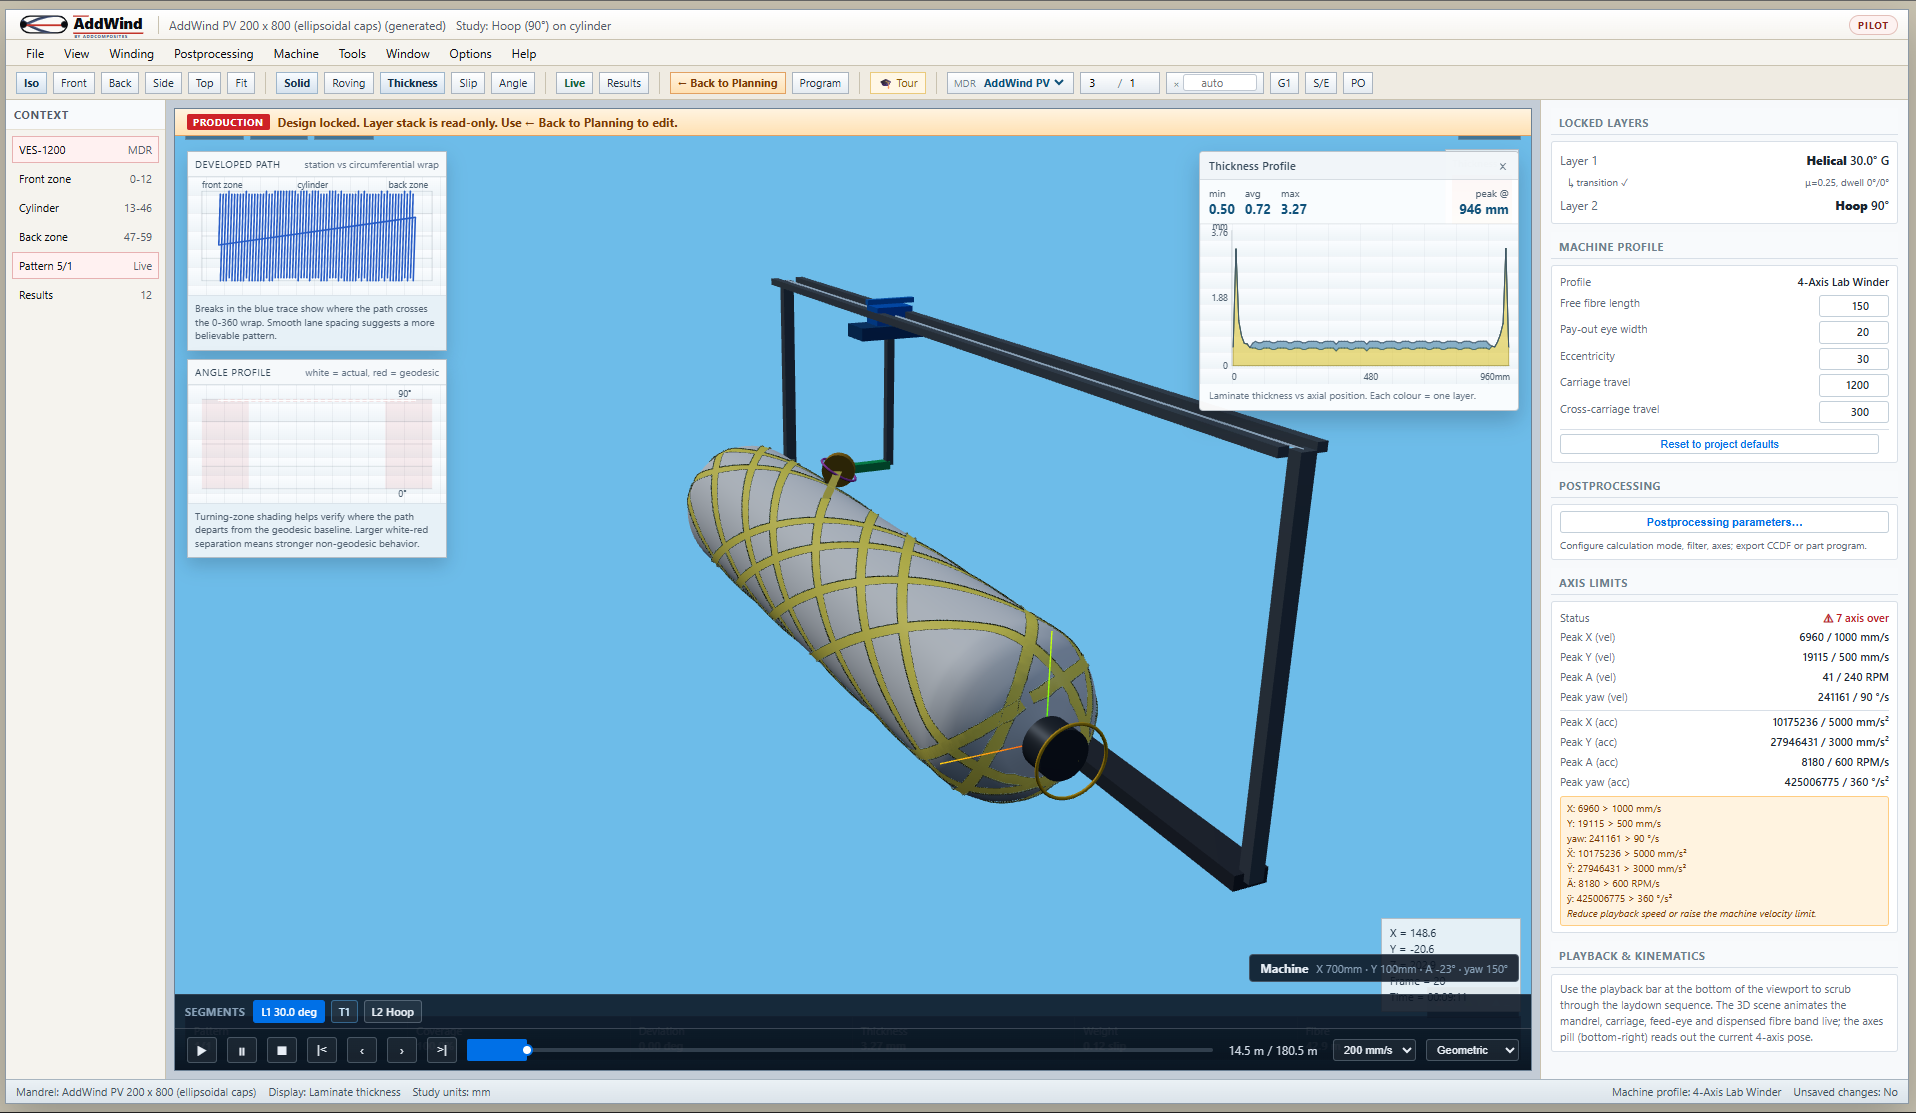Jump to the first frame of the sequence
This screenshot has height=1113, width=1916.
(x=321, y=1050)
